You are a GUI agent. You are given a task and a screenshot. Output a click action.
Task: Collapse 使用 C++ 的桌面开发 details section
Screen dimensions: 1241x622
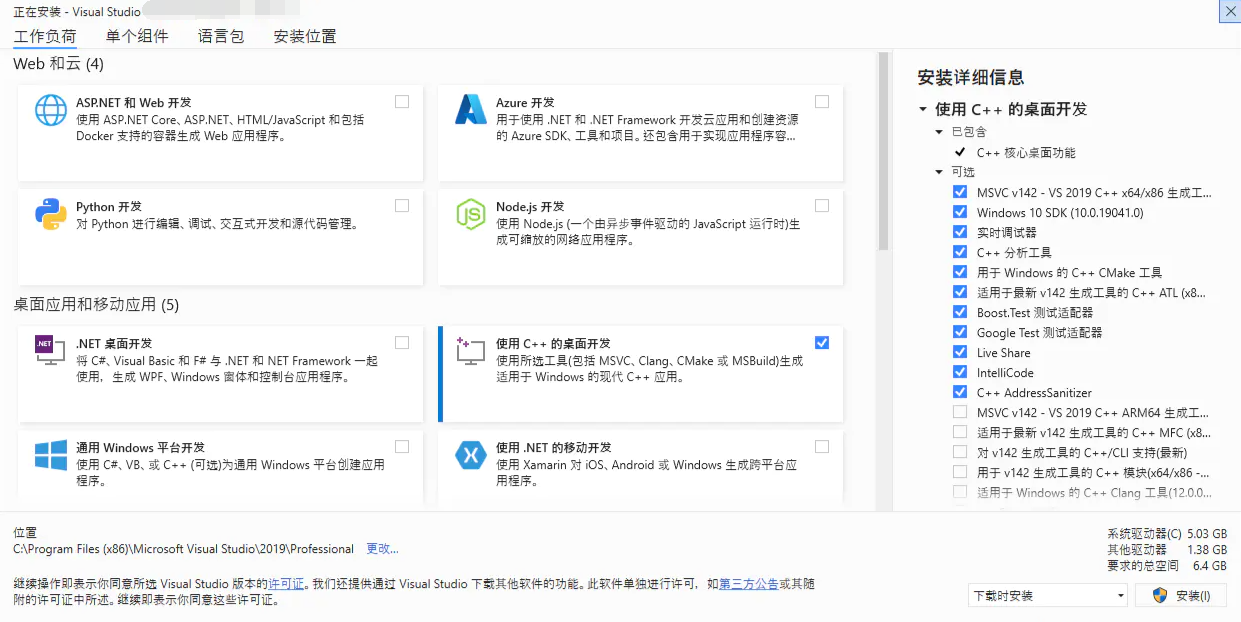click(922, 109)
